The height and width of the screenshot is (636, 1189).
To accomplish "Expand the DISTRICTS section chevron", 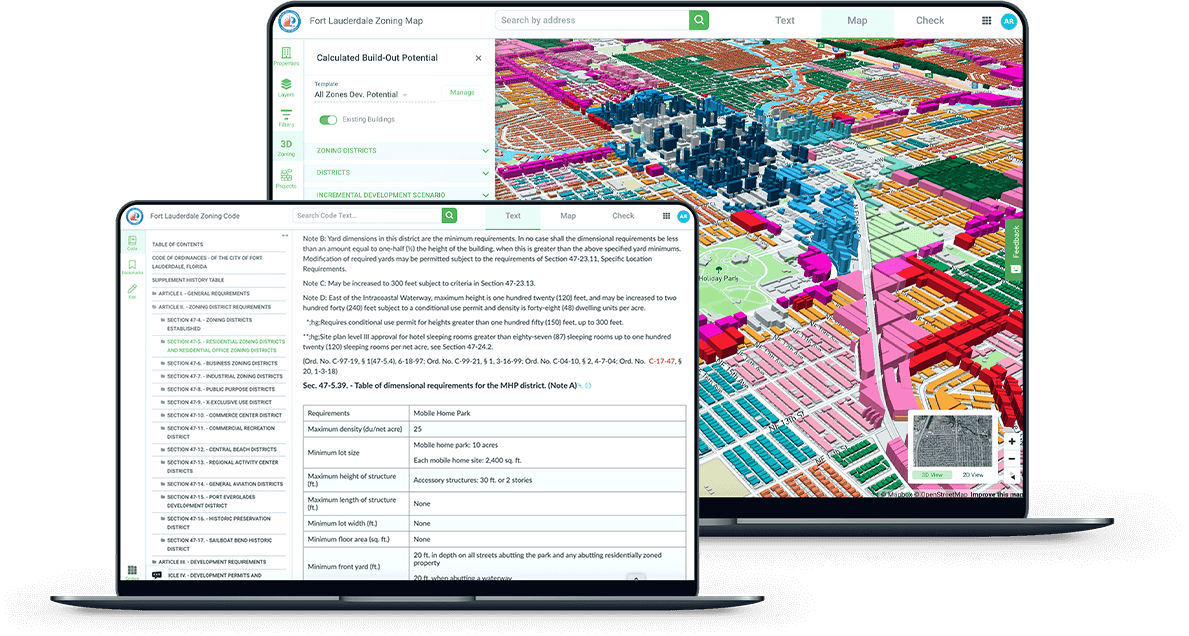I will (x=485, y=172).
